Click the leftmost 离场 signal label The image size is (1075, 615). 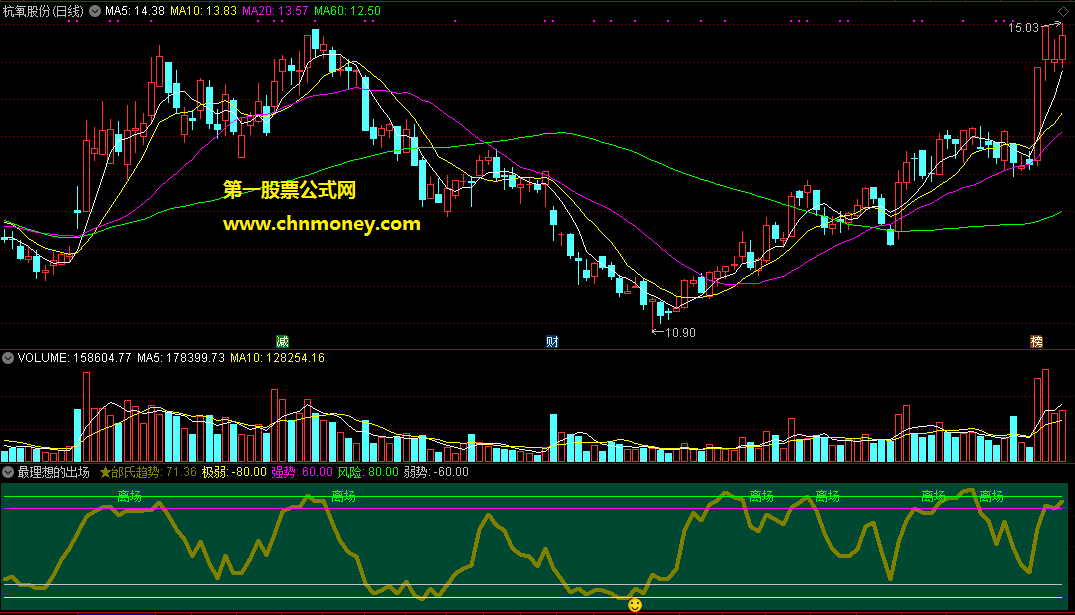(129, 496)
